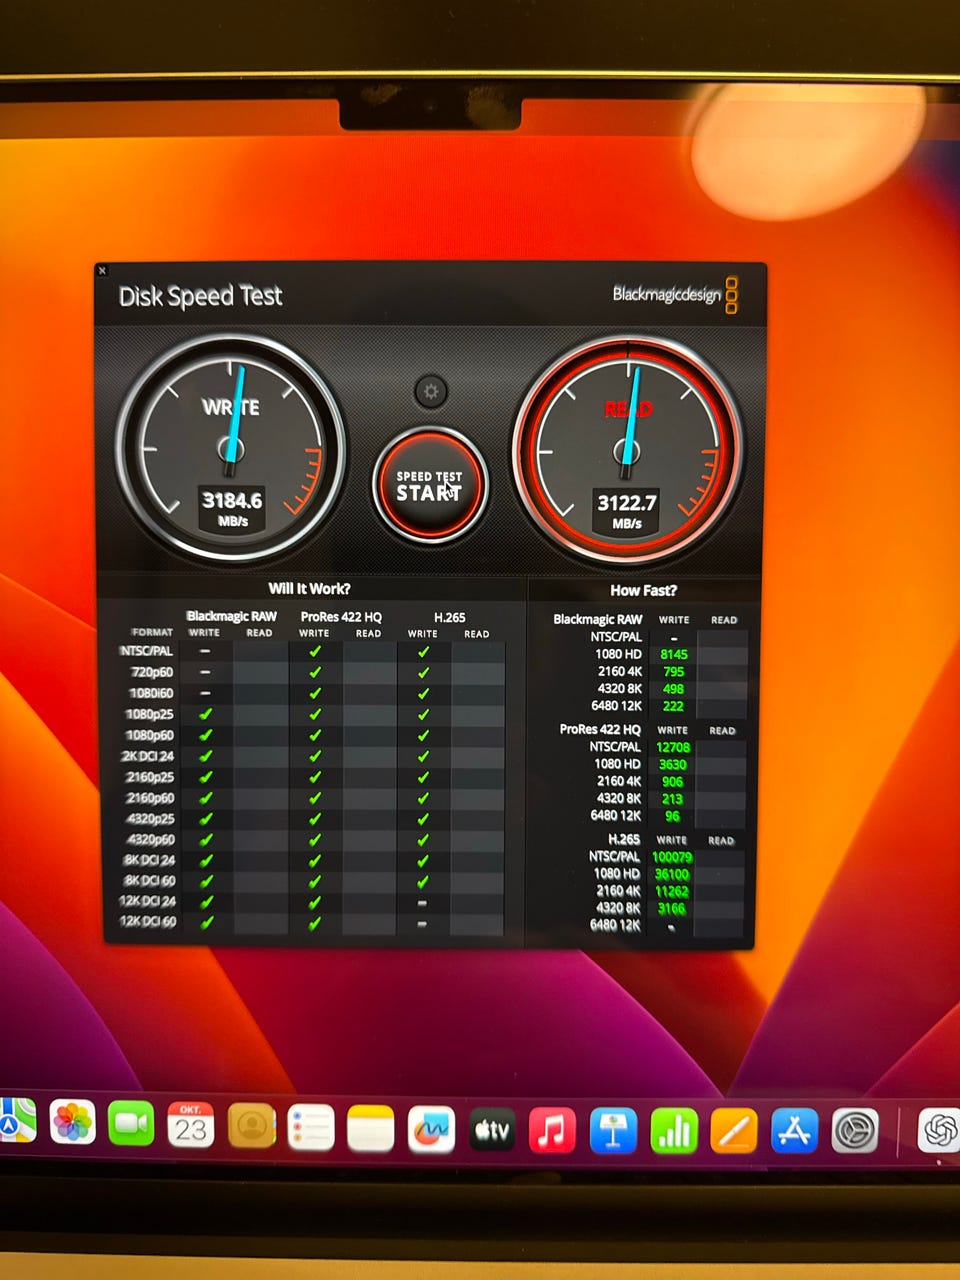Launch FaceTime from the Dock

[x=131, y=1124]
